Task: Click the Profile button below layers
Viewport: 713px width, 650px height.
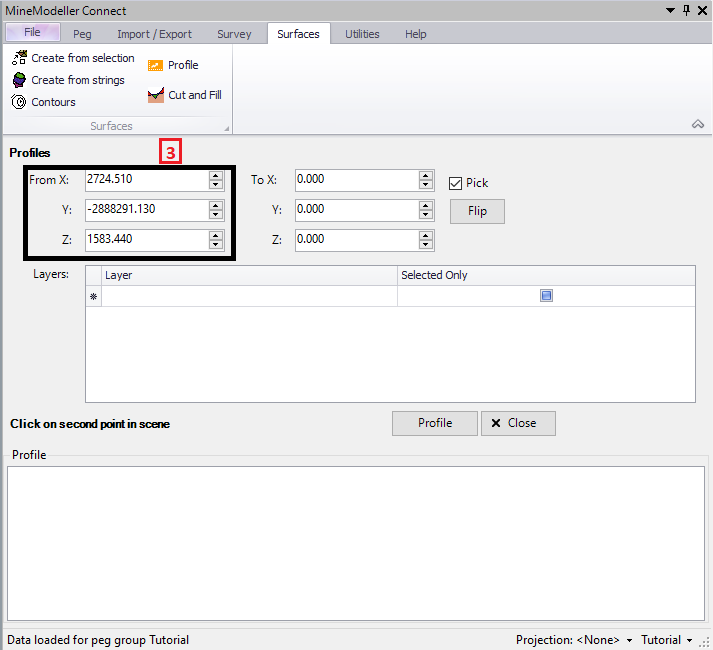Action: 434,423
